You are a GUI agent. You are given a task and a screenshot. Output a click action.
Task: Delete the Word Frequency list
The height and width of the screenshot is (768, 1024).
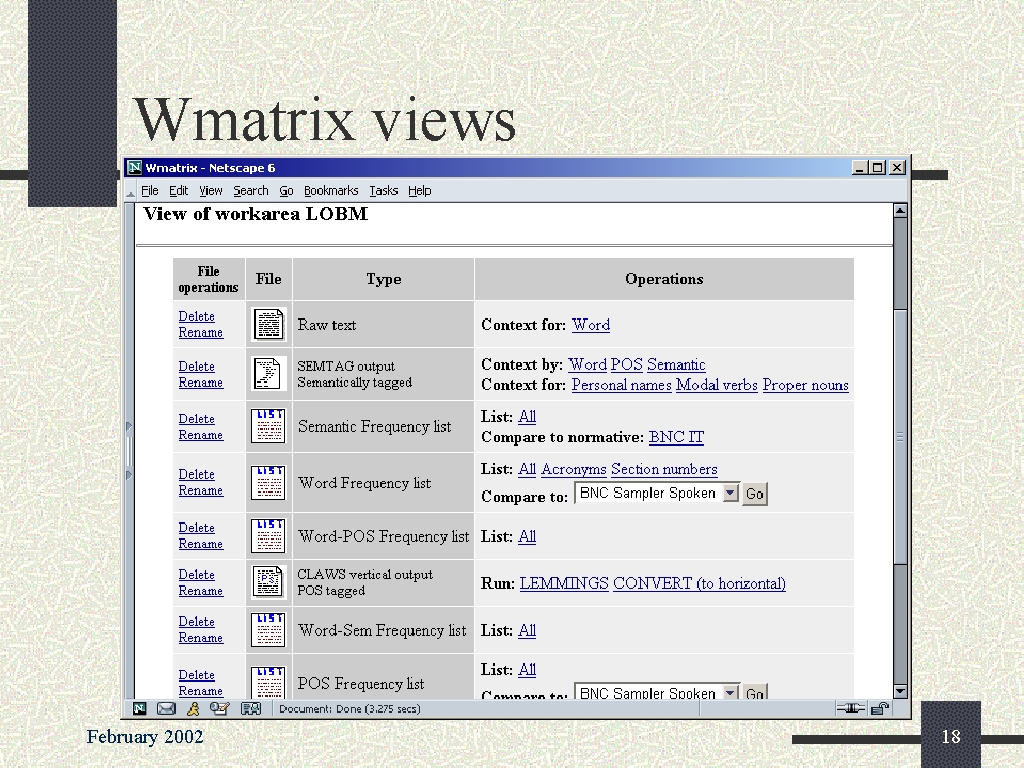(x=197, y=474)
